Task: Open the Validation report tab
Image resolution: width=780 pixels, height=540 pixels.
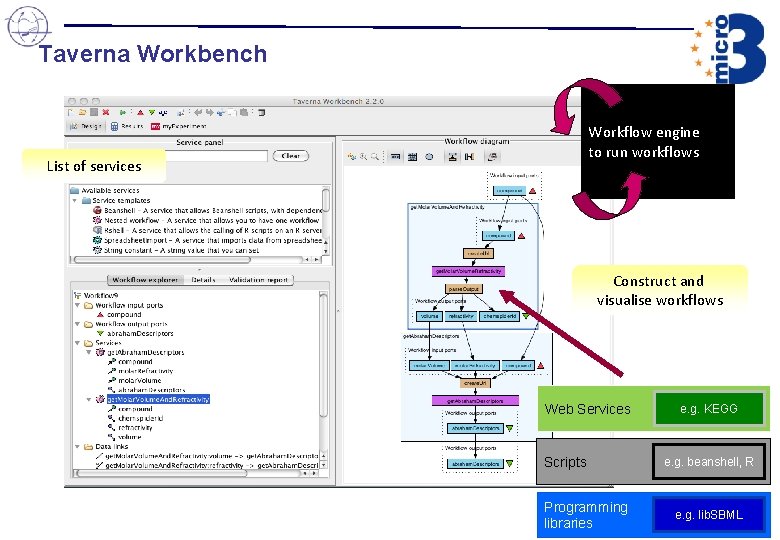Action: click(258, 280)
